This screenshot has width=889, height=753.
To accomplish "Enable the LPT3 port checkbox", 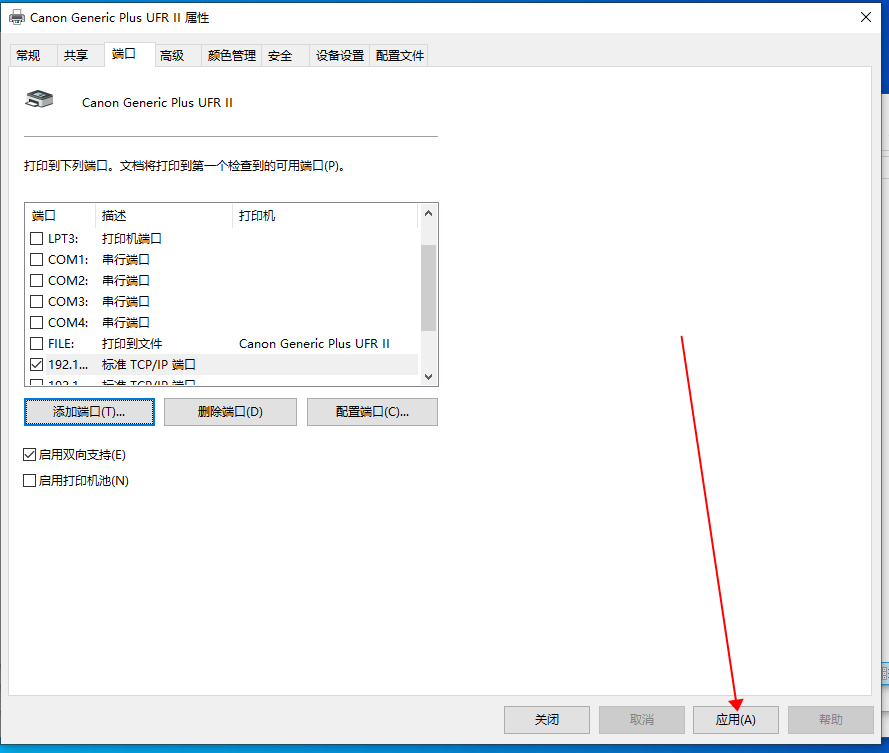I will [x=37, y=239].
